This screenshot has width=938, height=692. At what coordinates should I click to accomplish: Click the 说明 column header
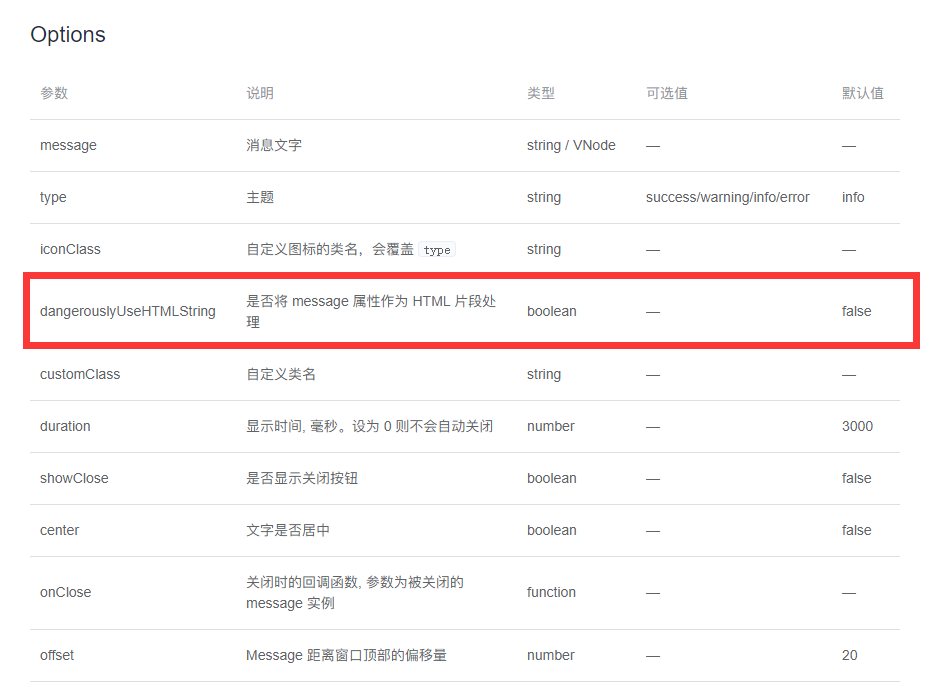[257, 93]
